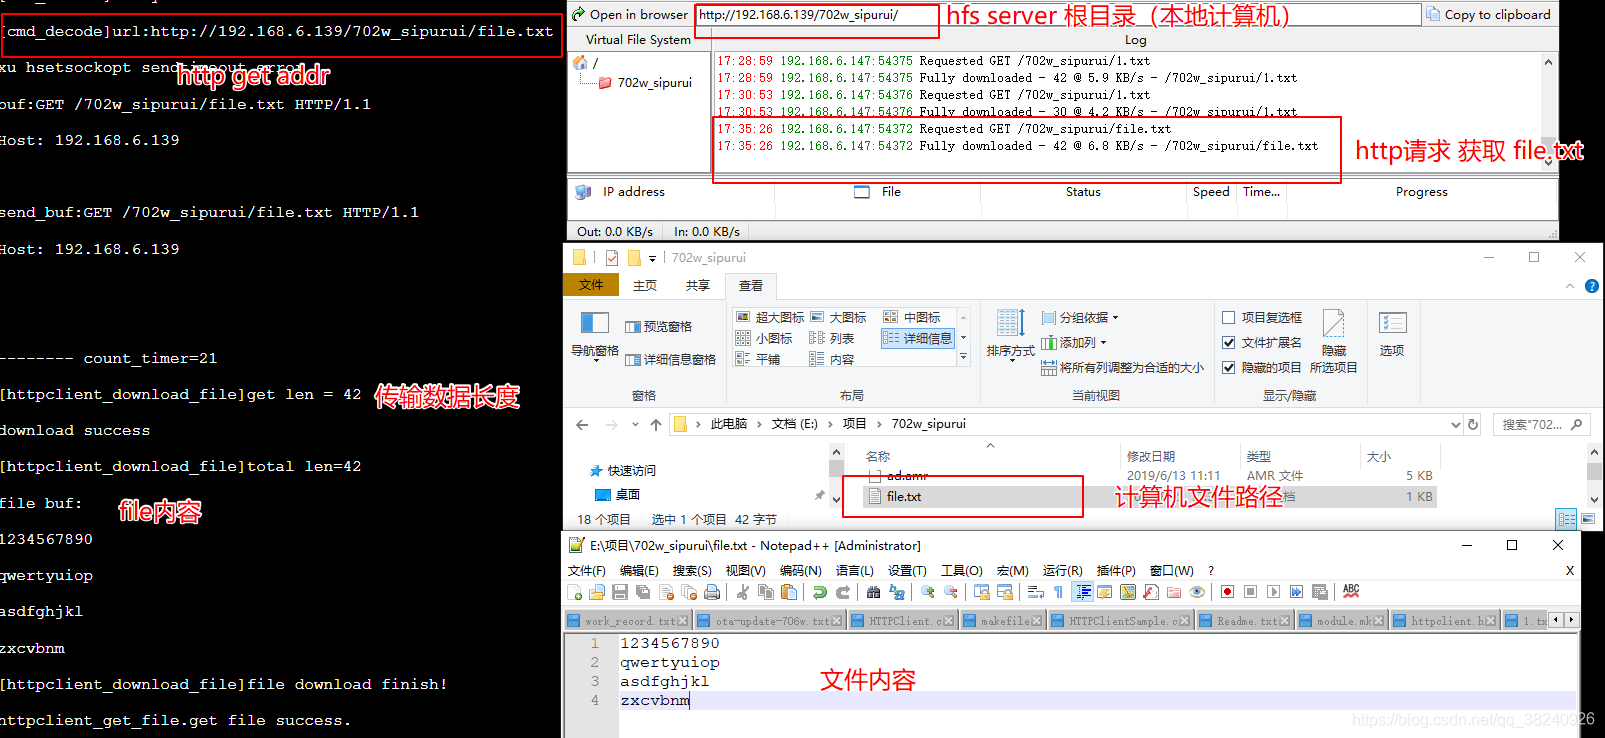Click the Cut scissors icon in Notepad++
This screenshot has height=738, width=1605.
pyautogui.click(x=743, y=592)
